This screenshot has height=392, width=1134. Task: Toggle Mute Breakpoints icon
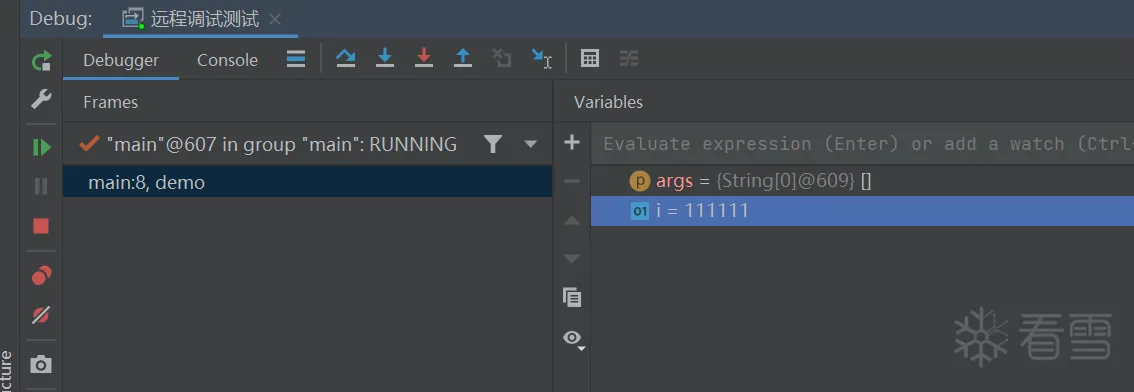(41, 315)
